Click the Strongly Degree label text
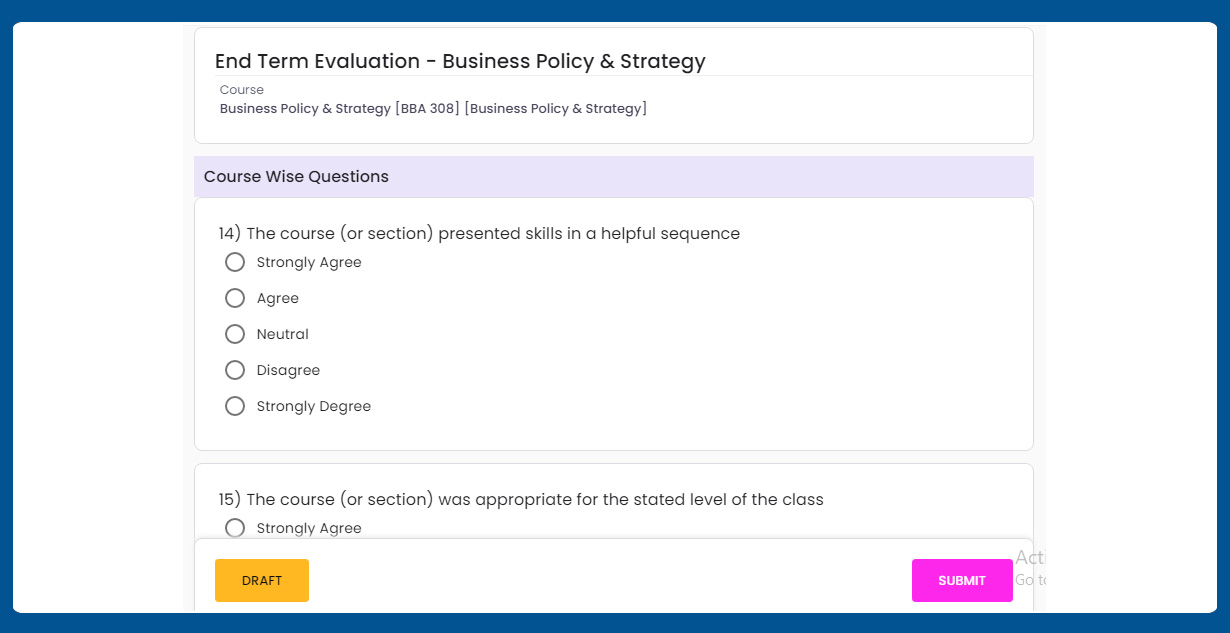1230x633 pixels. tap(314, 406)
